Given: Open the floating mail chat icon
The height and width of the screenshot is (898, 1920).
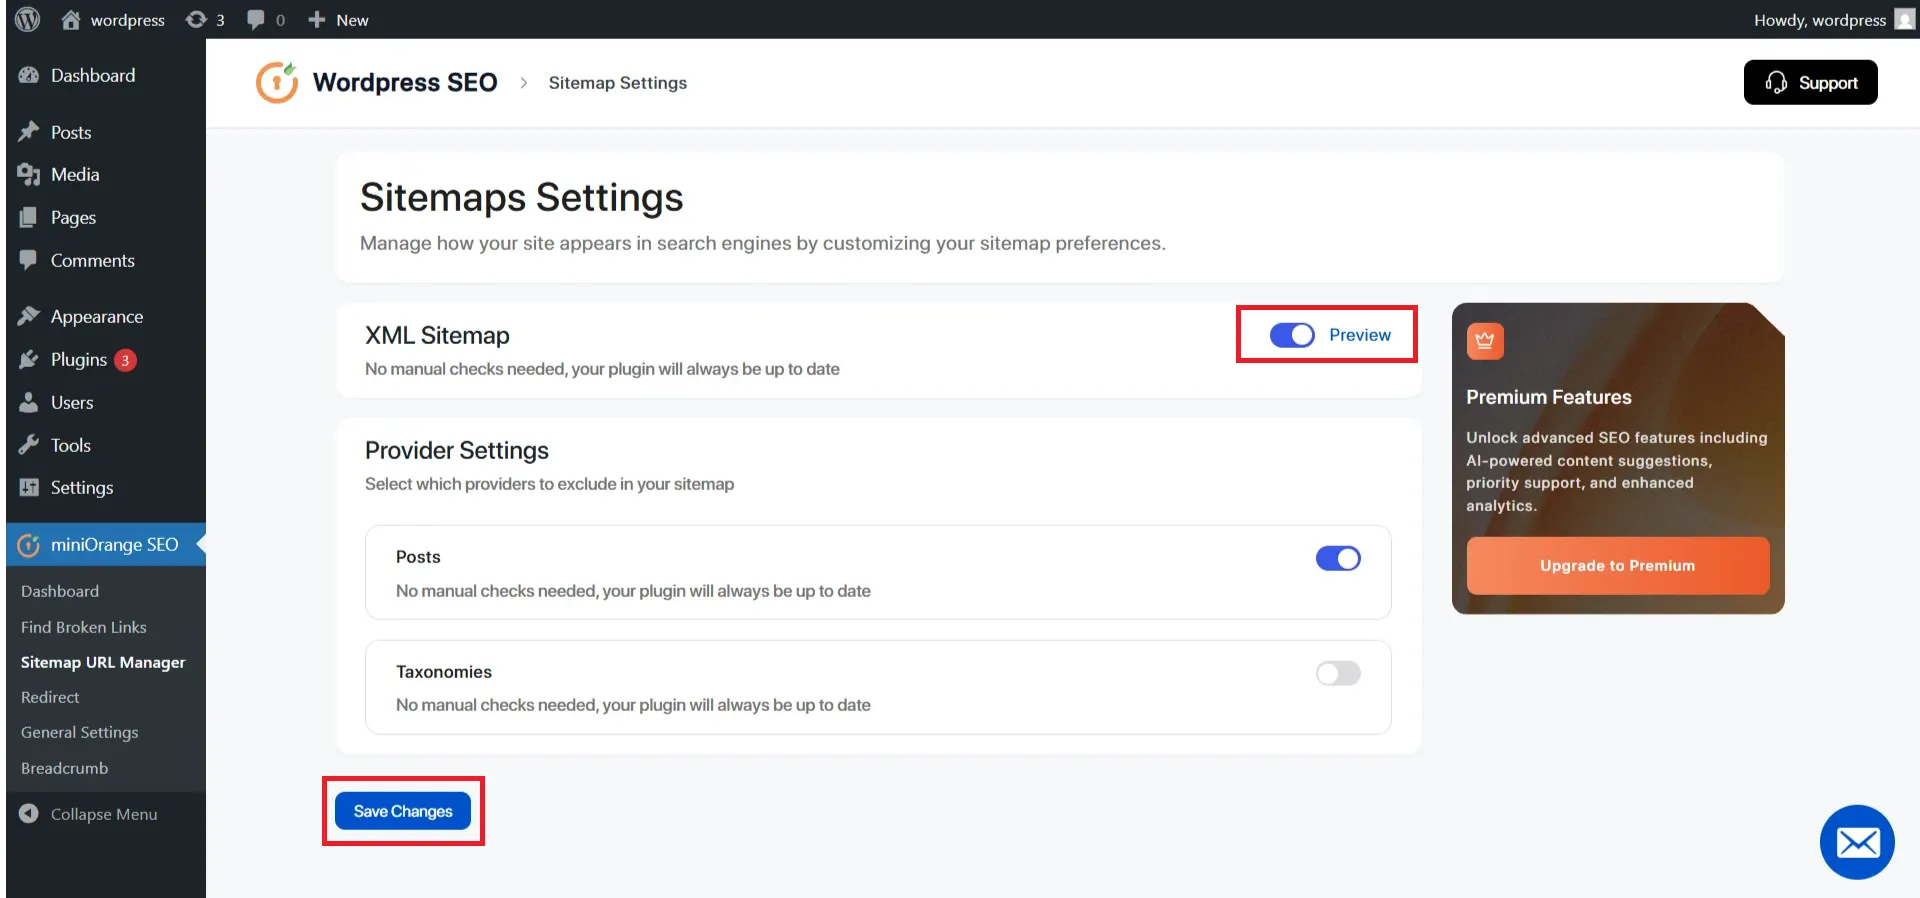Looking at the screenshot, I should click(x=1857, y=842).
